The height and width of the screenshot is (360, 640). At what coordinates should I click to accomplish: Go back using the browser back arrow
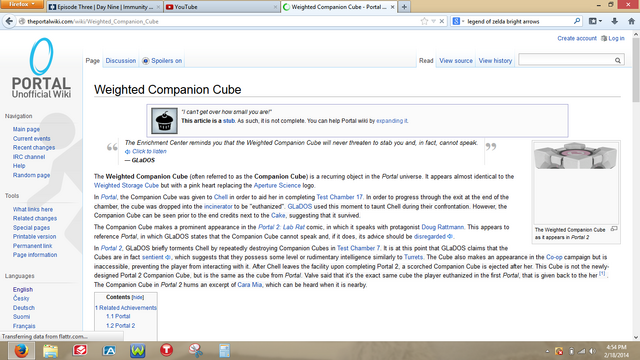[9, 21]
